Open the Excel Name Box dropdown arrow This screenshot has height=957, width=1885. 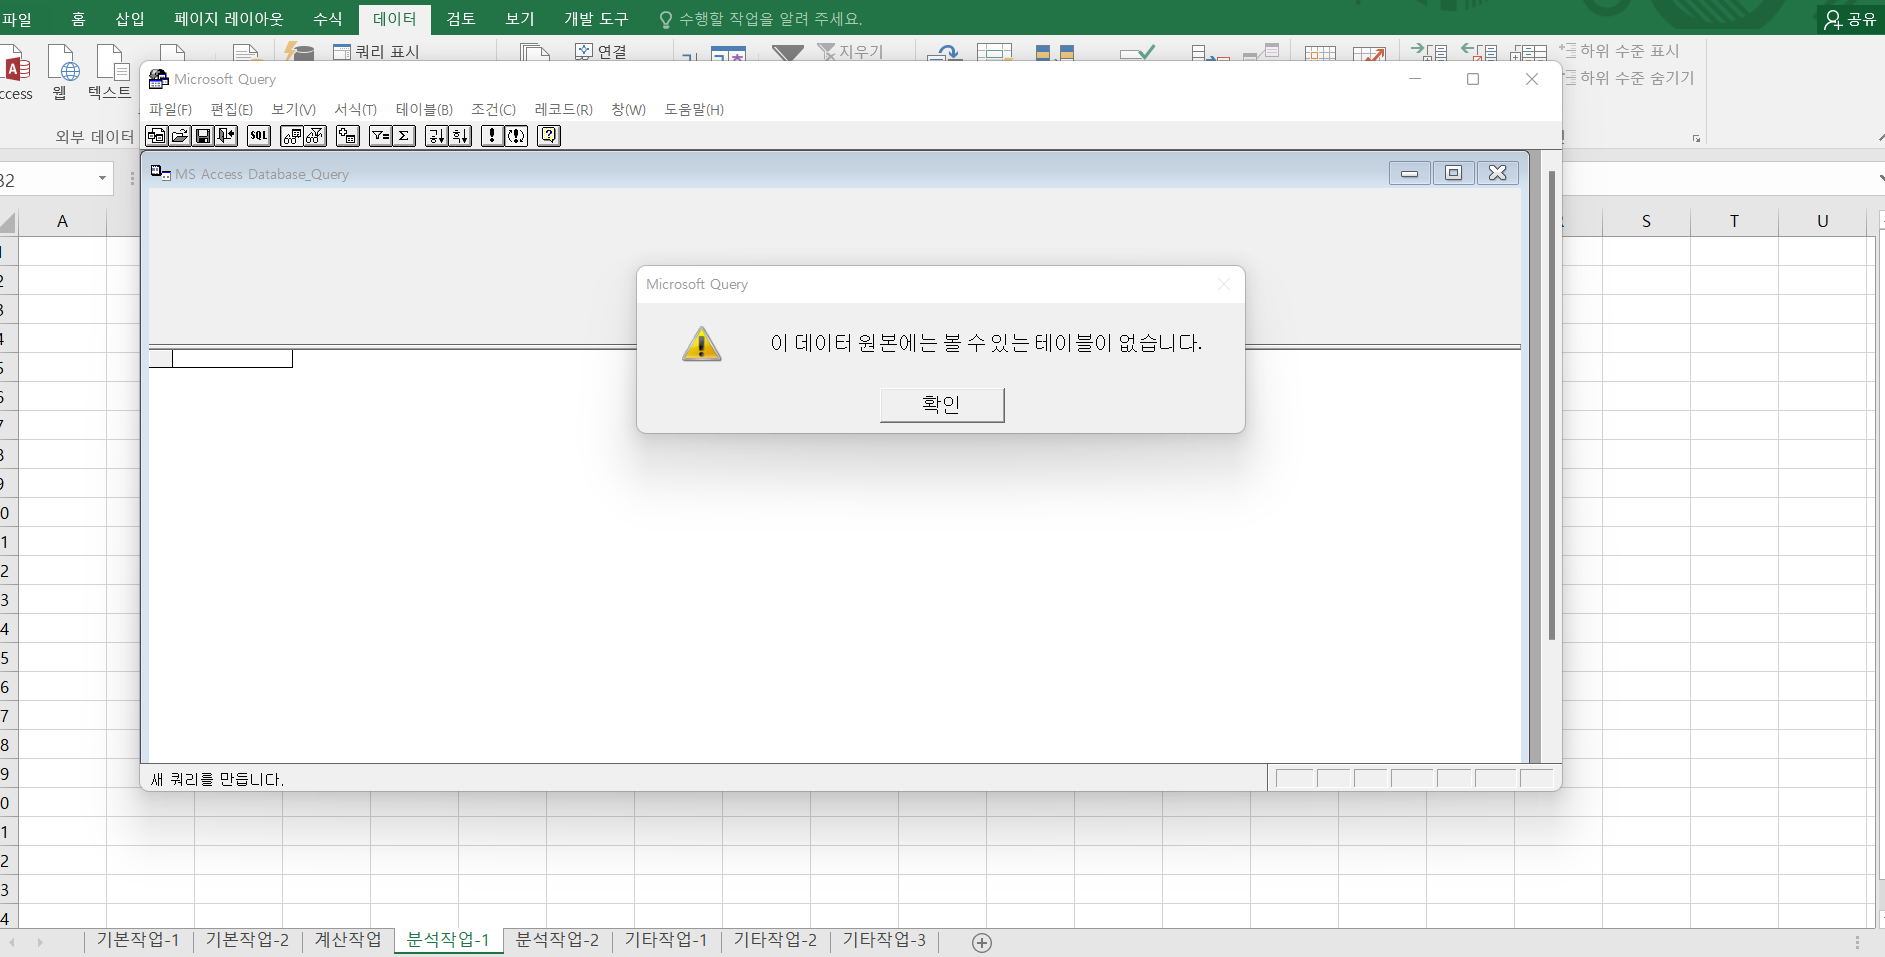pos(102,179)
